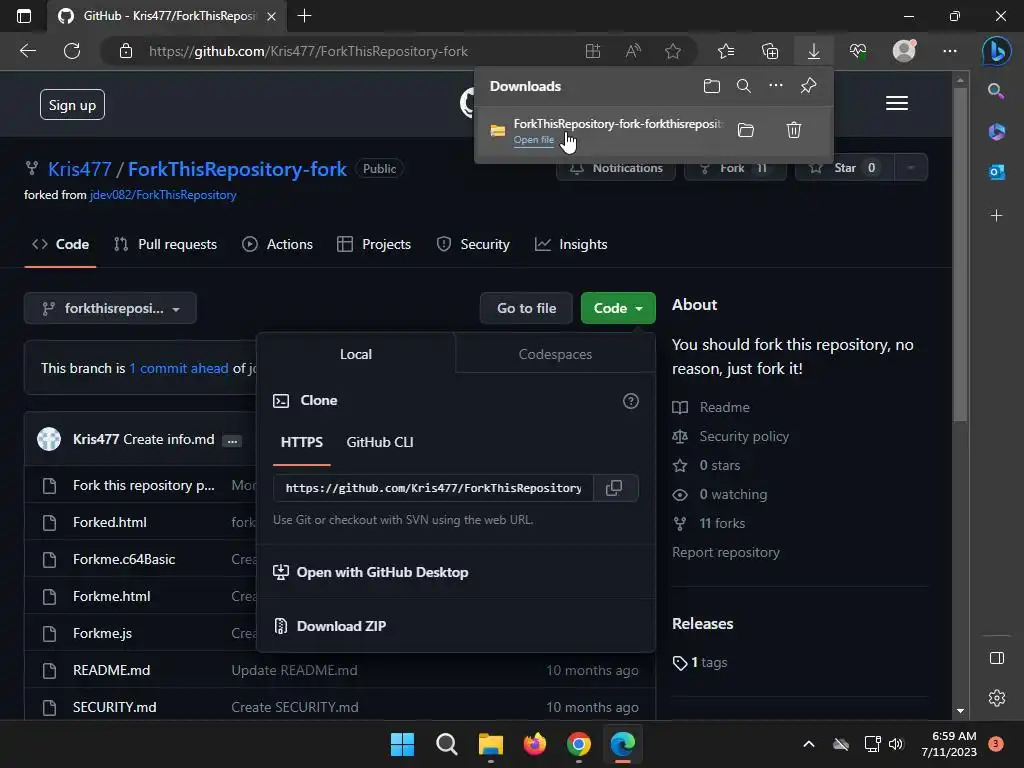
Task: Click the Report repository link
Action: pyautogui.click(x=726, y=552)
